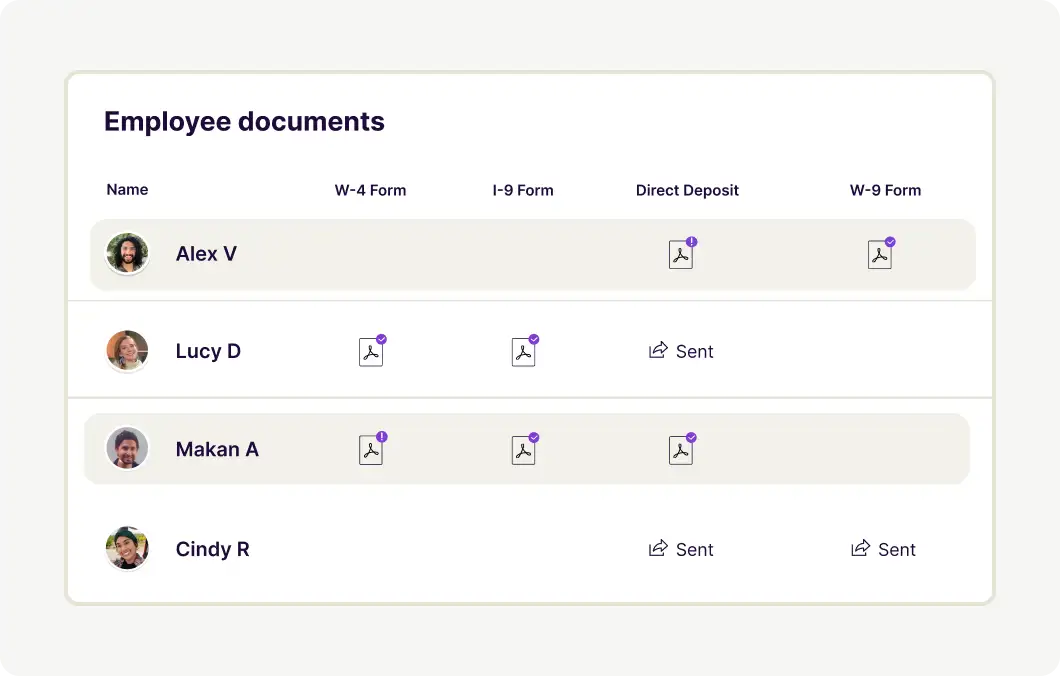Screen dimensions: 1060x676
Task: Click the Direct Deposit column header
Action: 687,190
